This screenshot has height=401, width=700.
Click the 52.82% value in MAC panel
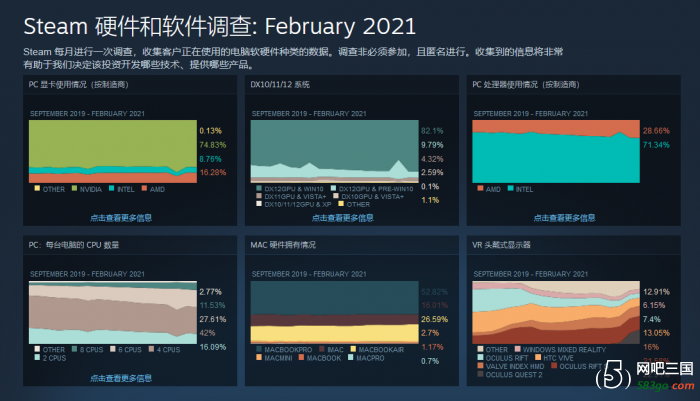434,292
